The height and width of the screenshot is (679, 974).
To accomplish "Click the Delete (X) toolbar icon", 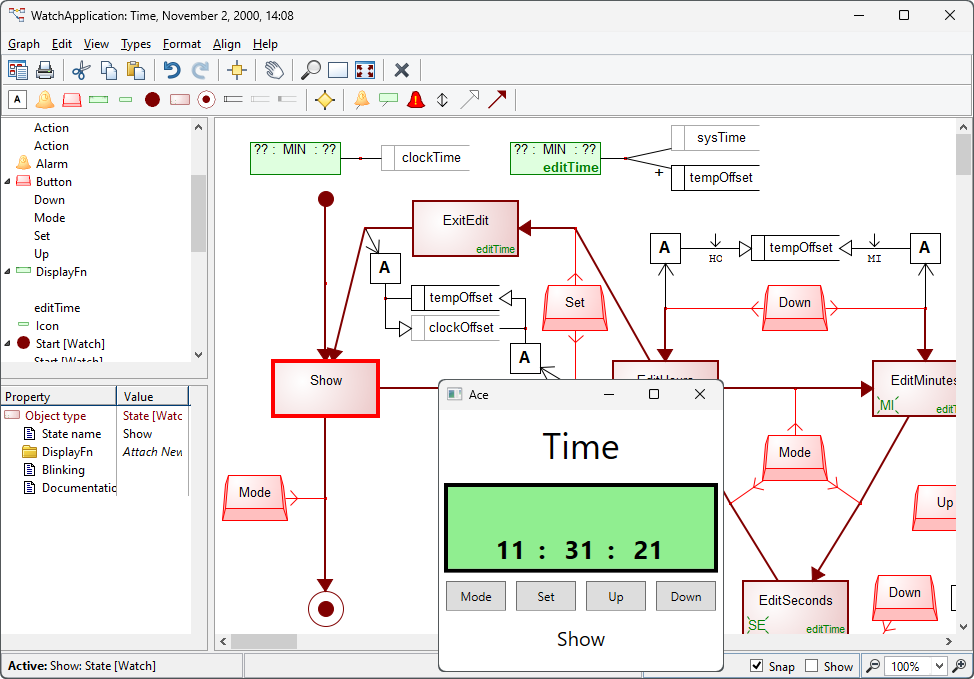I will point(401,70).
